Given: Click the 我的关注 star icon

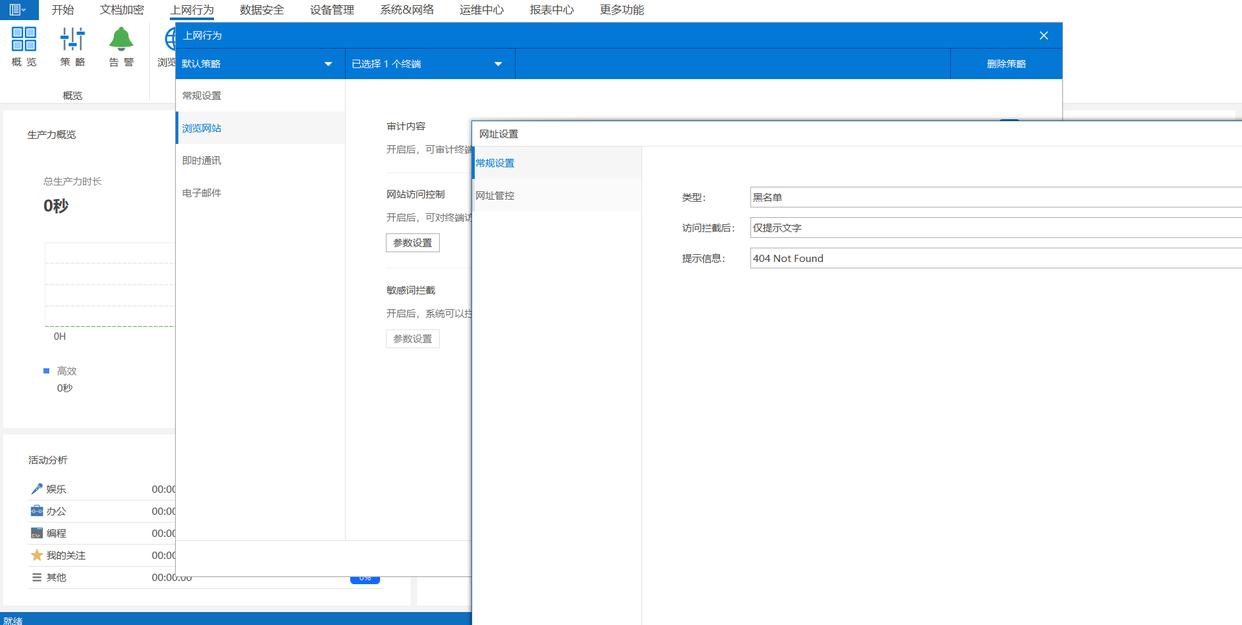Looking at the screenshot, I should click(37, 555).
